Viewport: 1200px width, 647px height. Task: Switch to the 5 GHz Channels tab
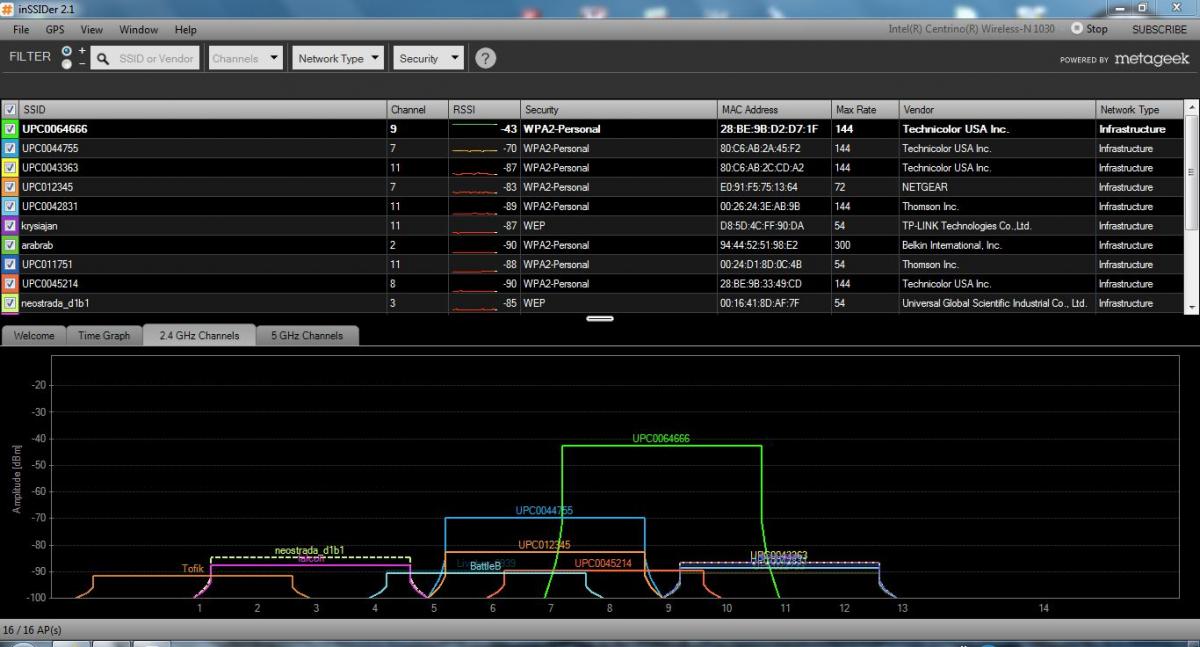[x=307, y=336]
